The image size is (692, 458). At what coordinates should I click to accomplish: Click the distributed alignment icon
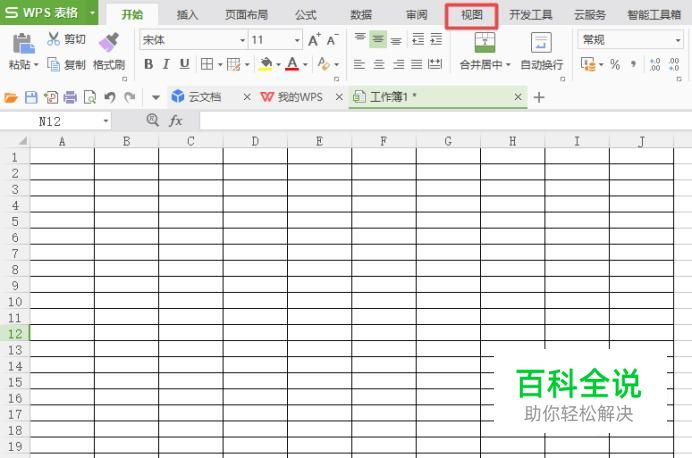(435, 64)
